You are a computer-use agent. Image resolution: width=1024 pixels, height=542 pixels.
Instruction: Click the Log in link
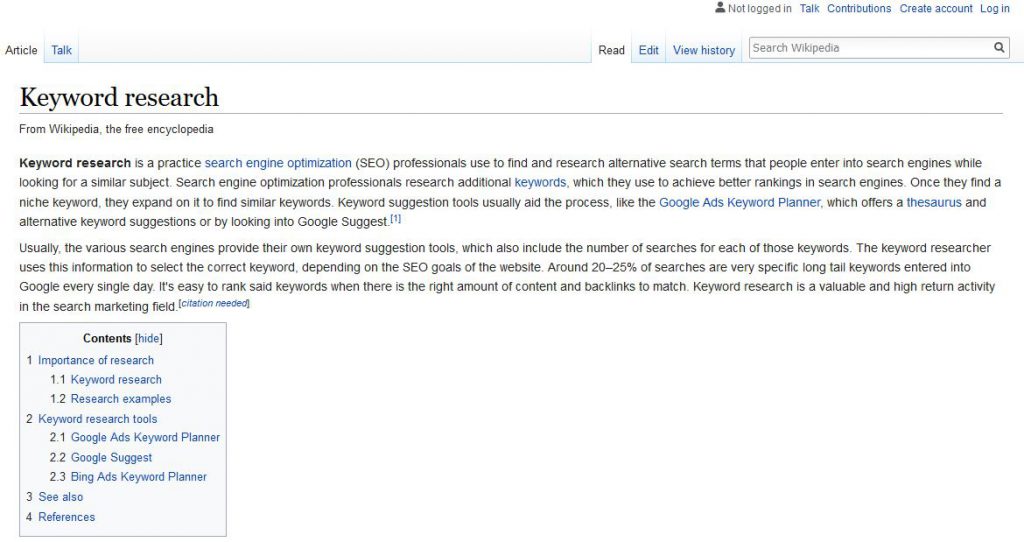(x=995, y=8)
